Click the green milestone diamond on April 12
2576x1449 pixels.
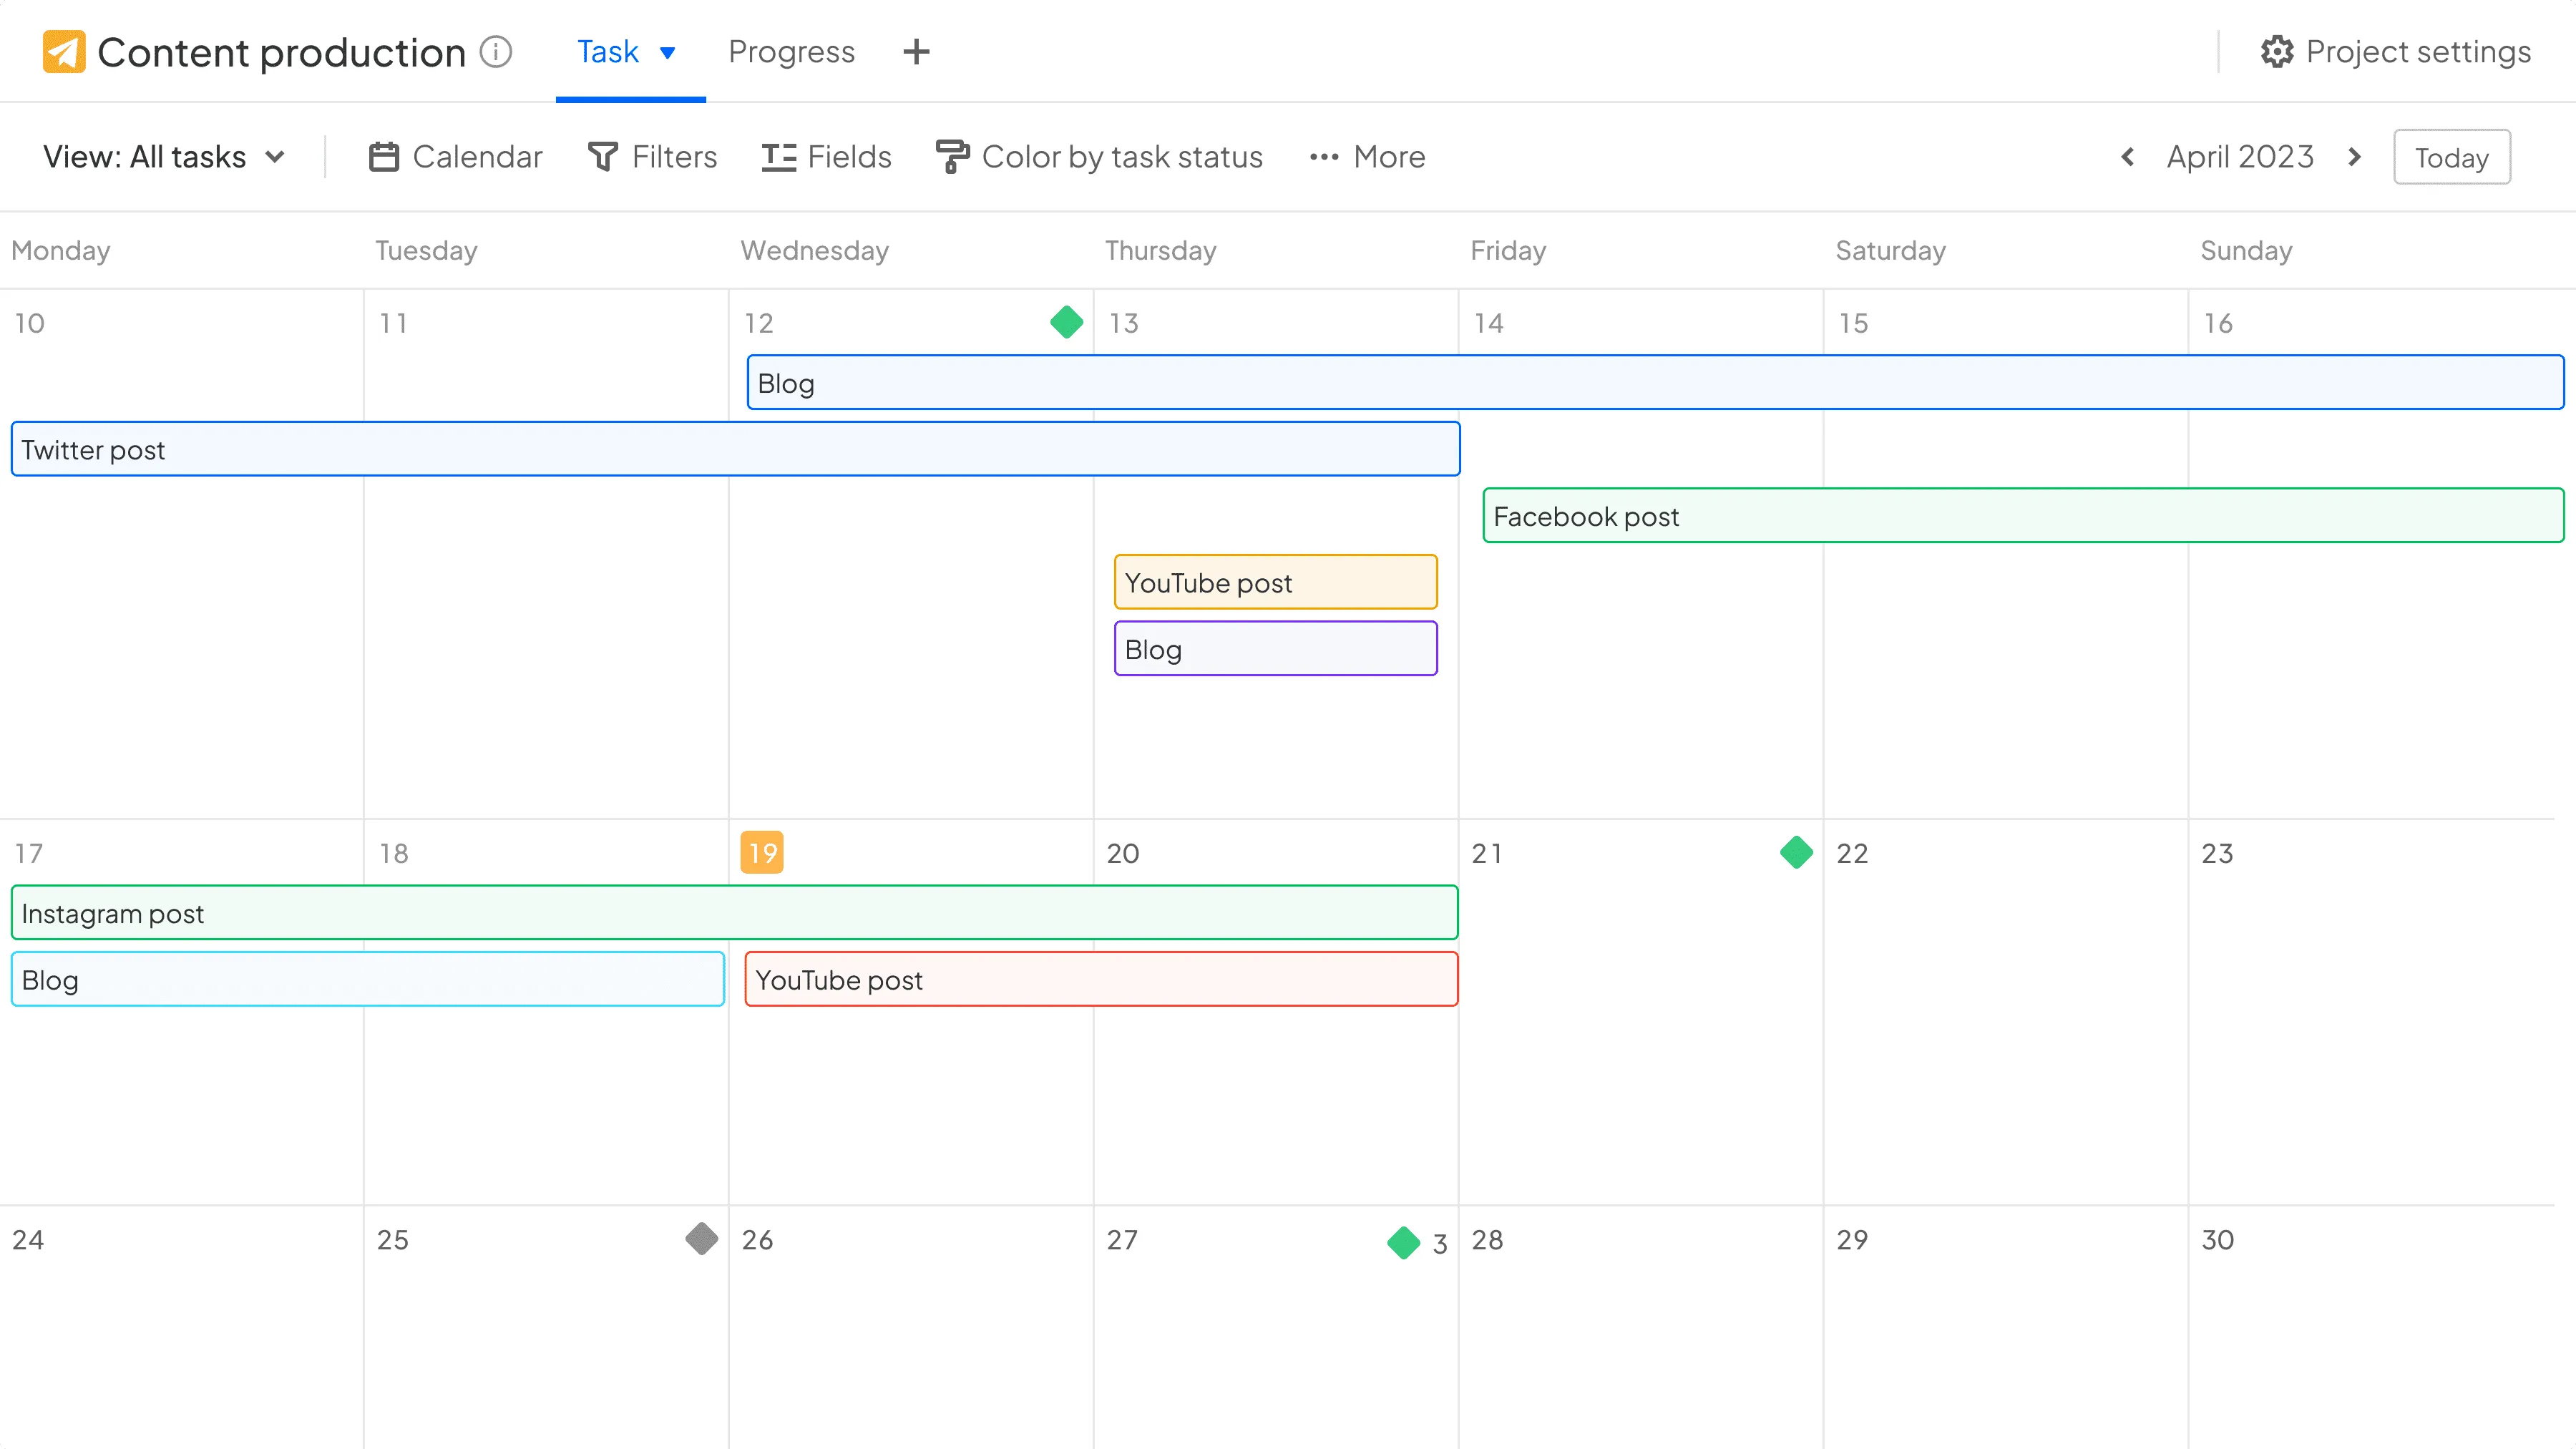tap(1067, 322)
